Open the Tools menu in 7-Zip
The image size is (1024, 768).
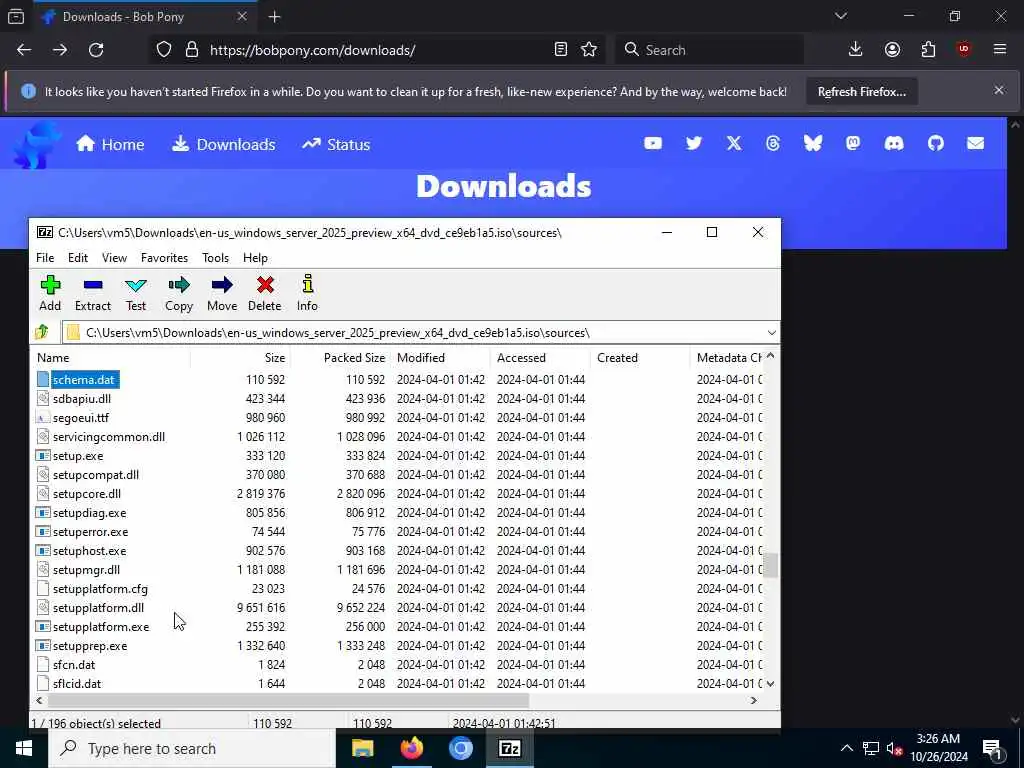216,257
